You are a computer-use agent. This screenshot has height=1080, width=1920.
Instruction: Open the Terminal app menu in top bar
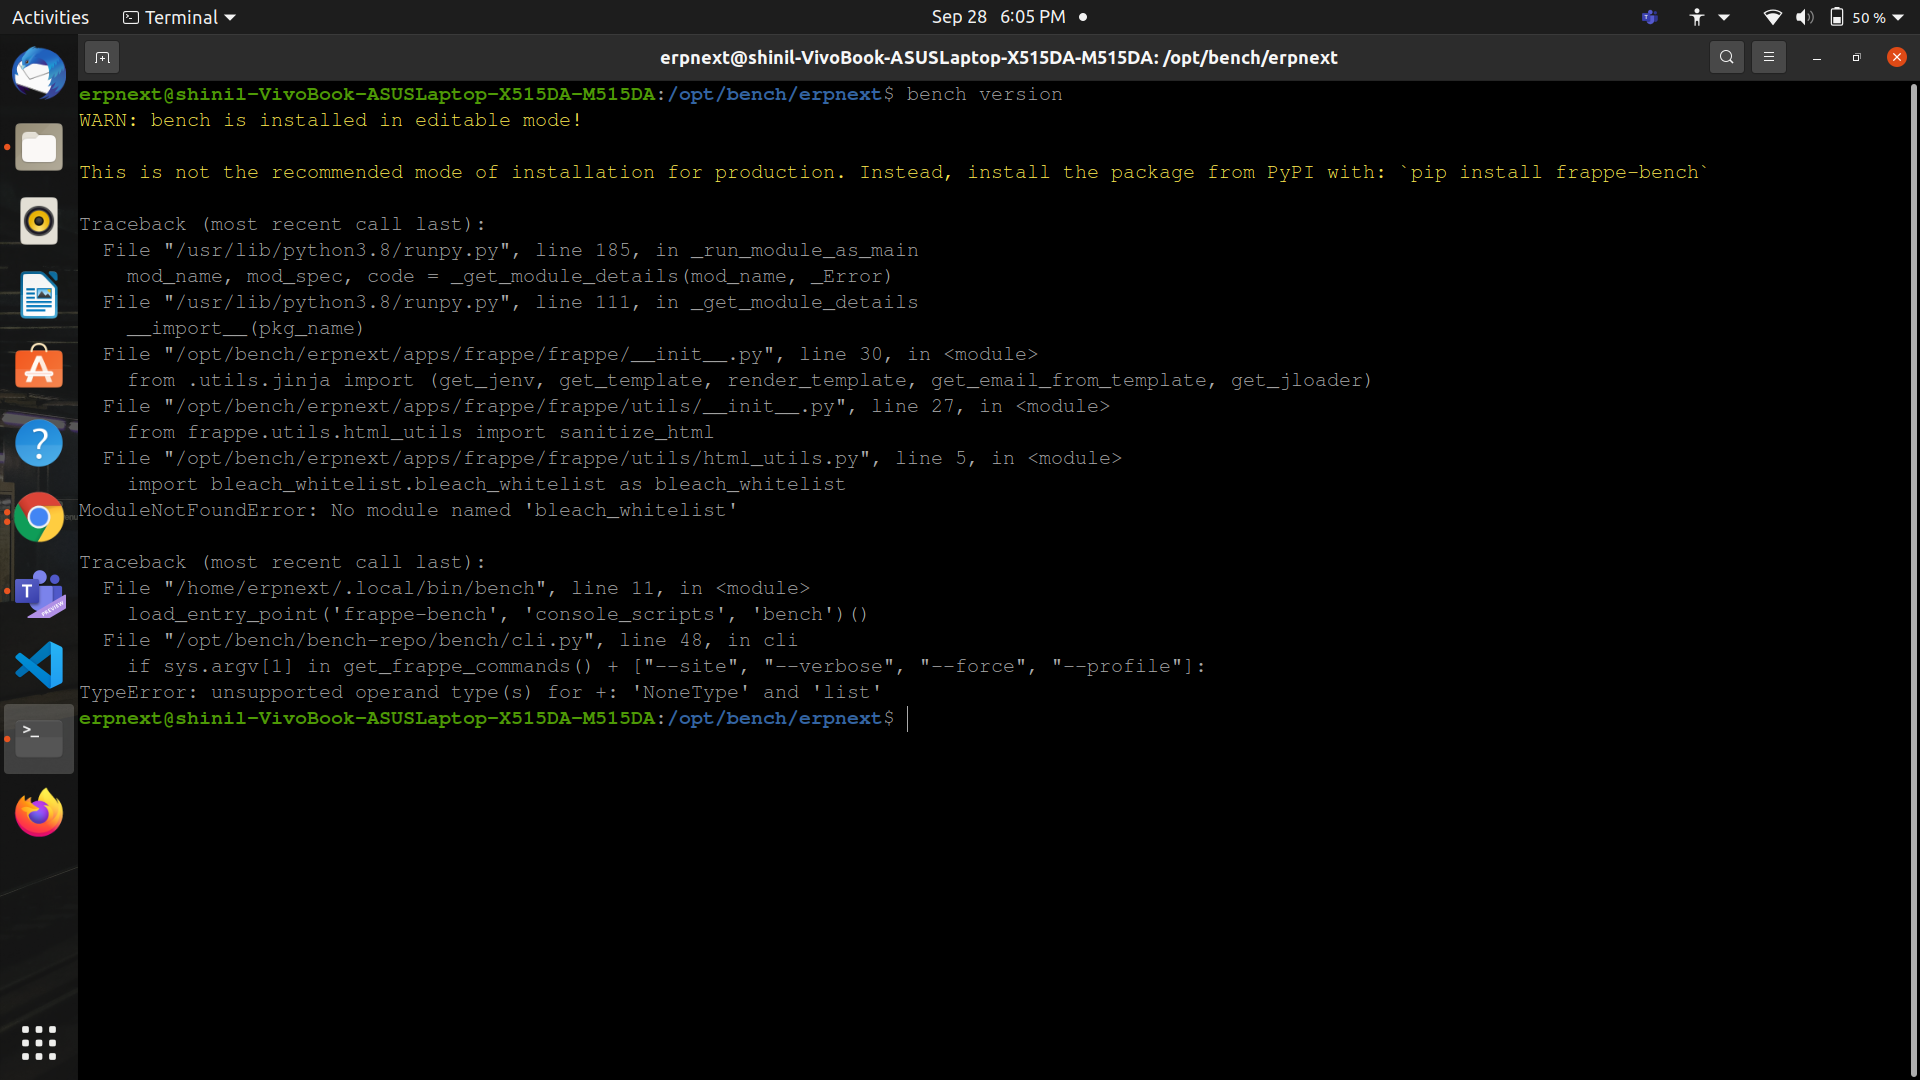coord(179,17)
